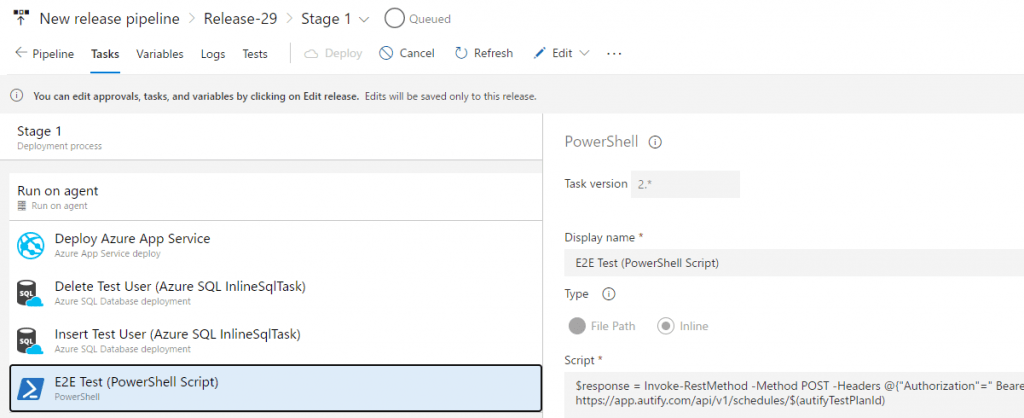Open New release pipeline breadcrumb
1024x418 pixels.
[109, 19]
